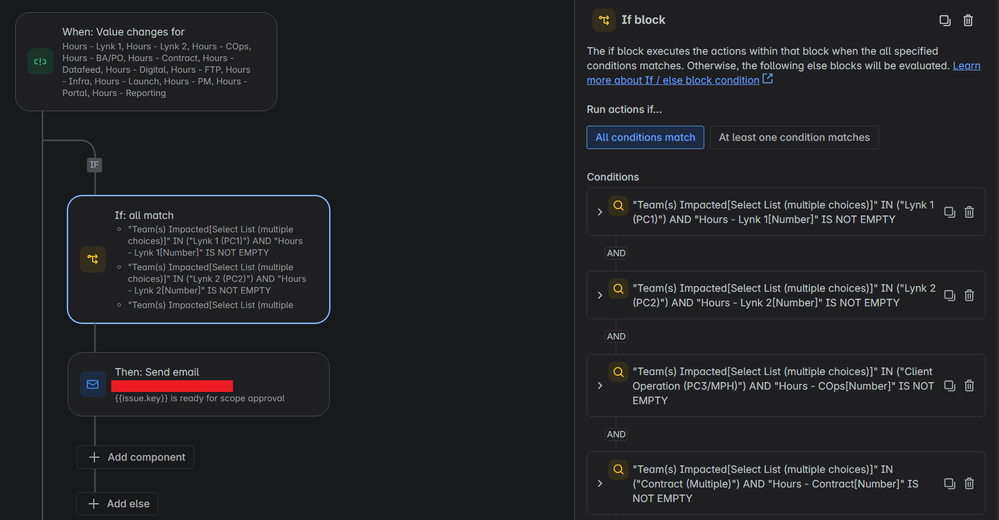This screenshot has width=999, height=520.
Task: Expand the Lynk 1 (PC1) condition chevron
Action: pyautogui.click(x=600, y=212)
